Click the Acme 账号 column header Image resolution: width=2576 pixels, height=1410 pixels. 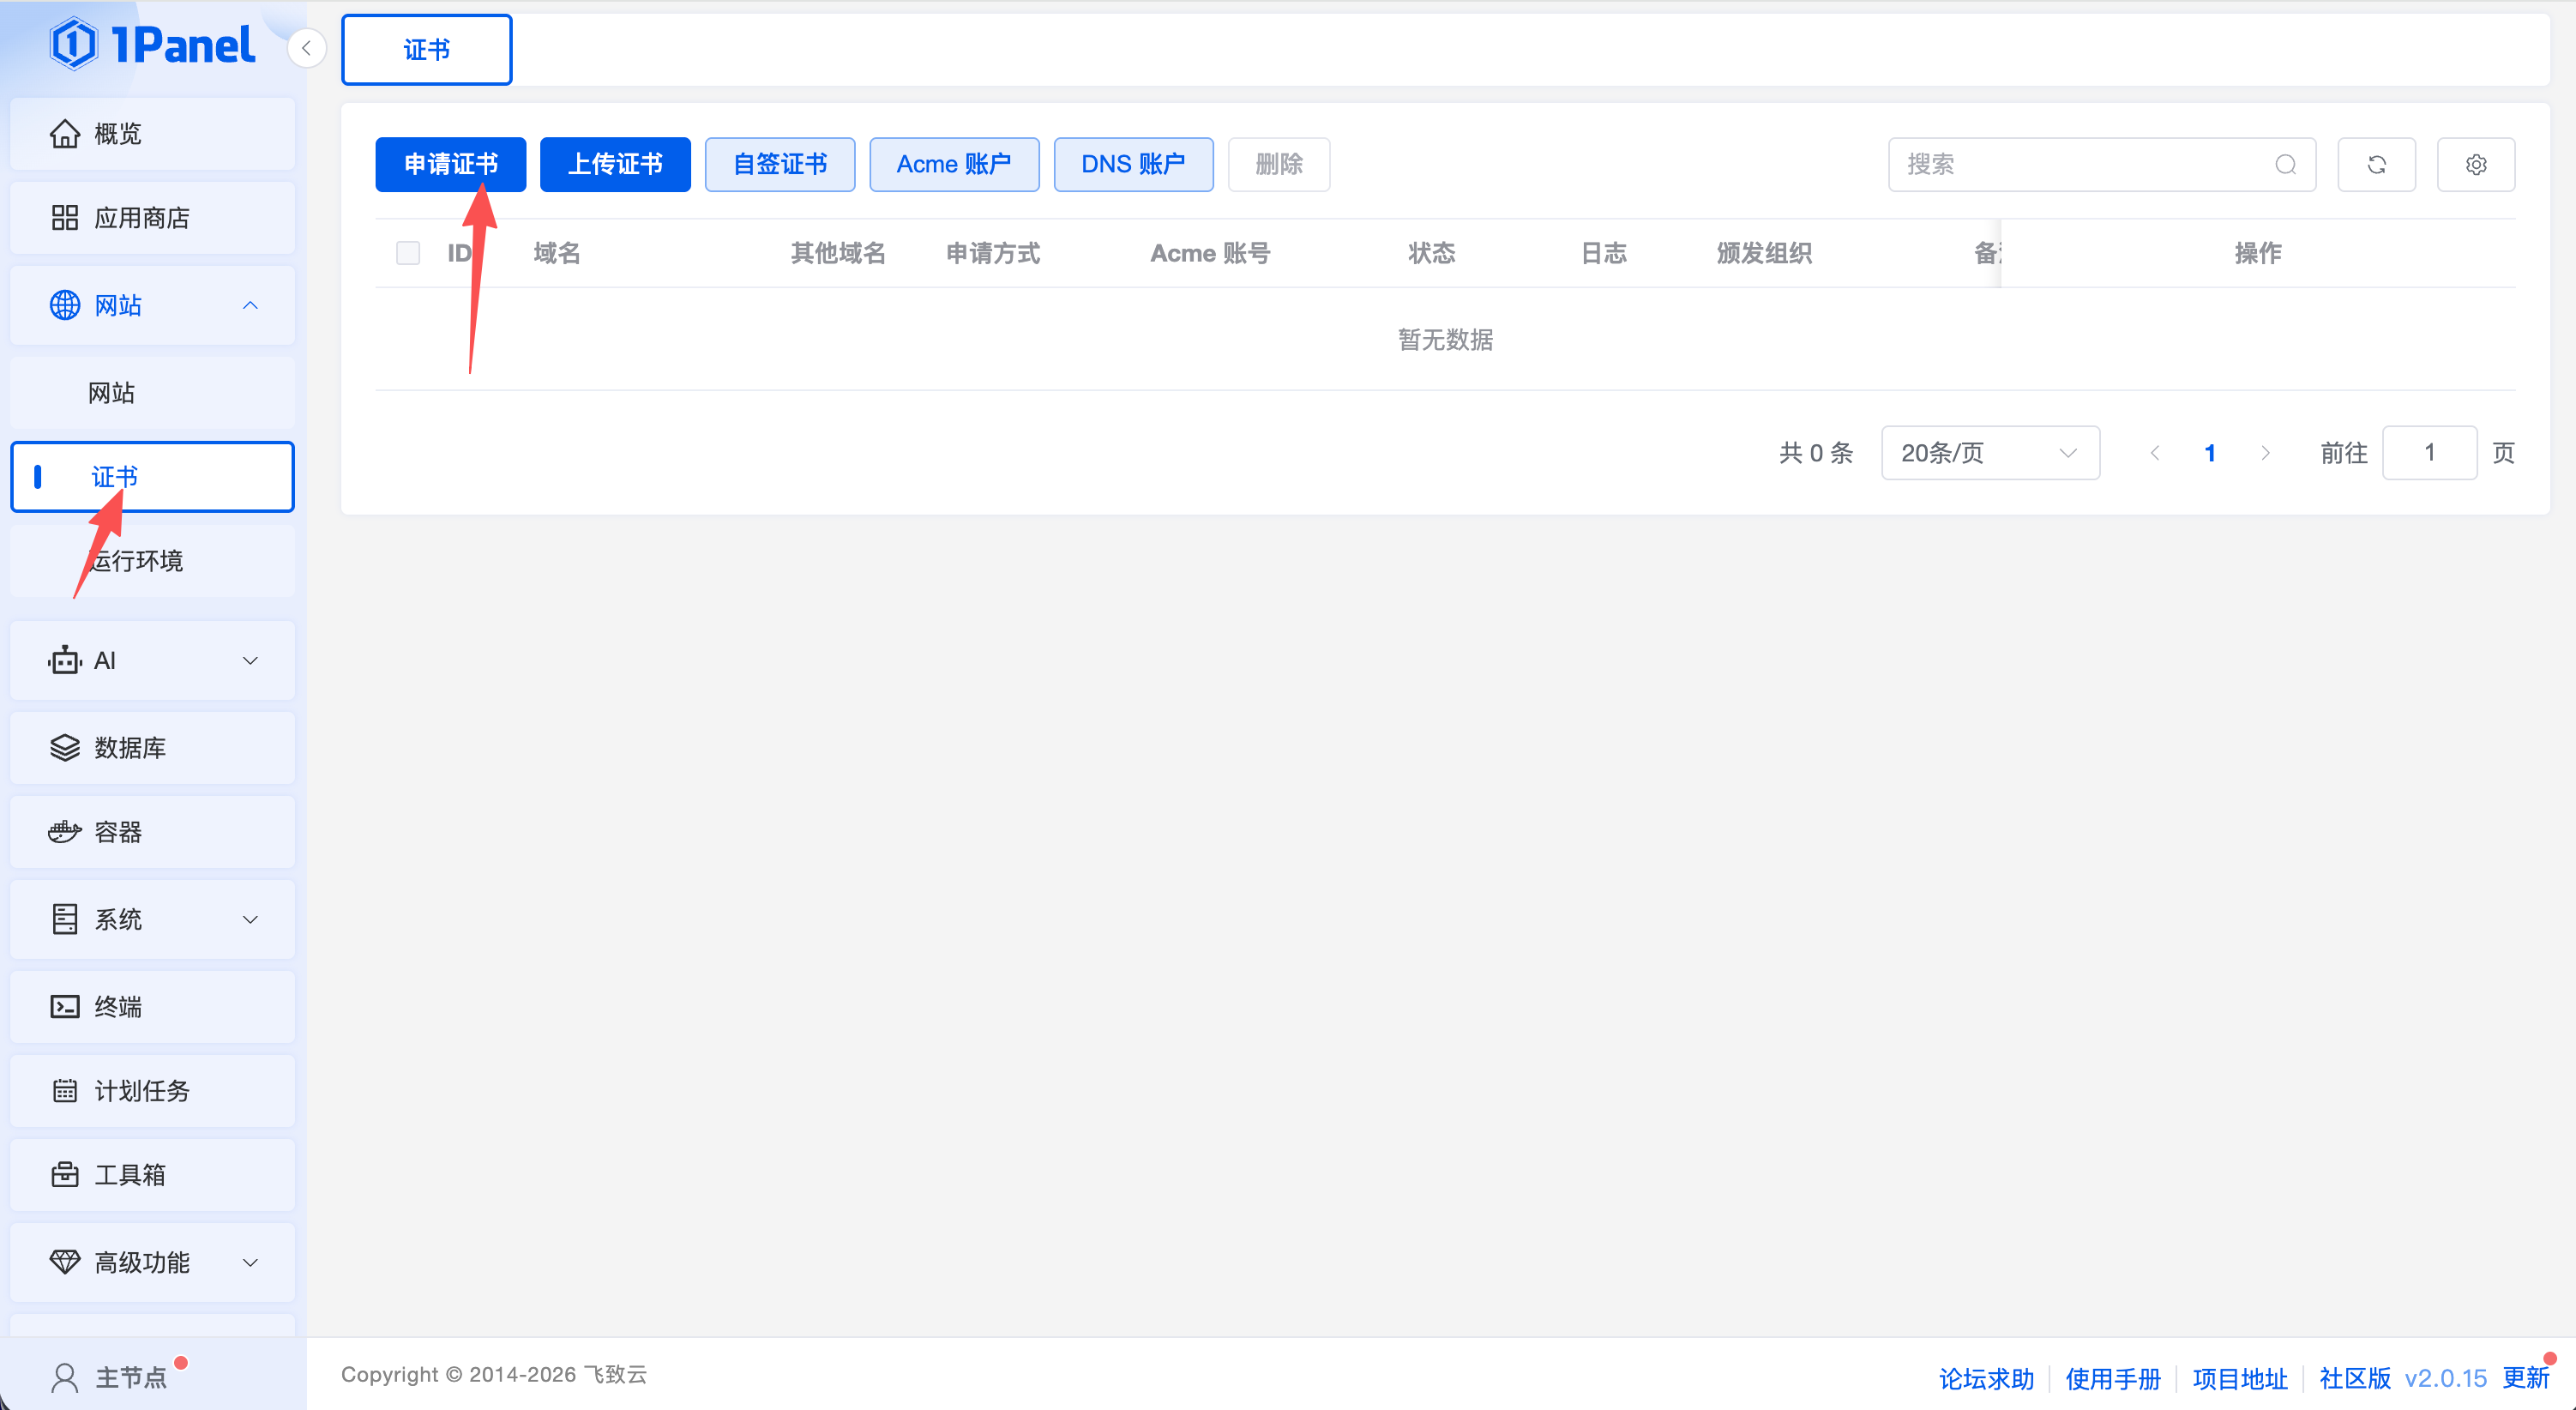tap(1210, 253)
